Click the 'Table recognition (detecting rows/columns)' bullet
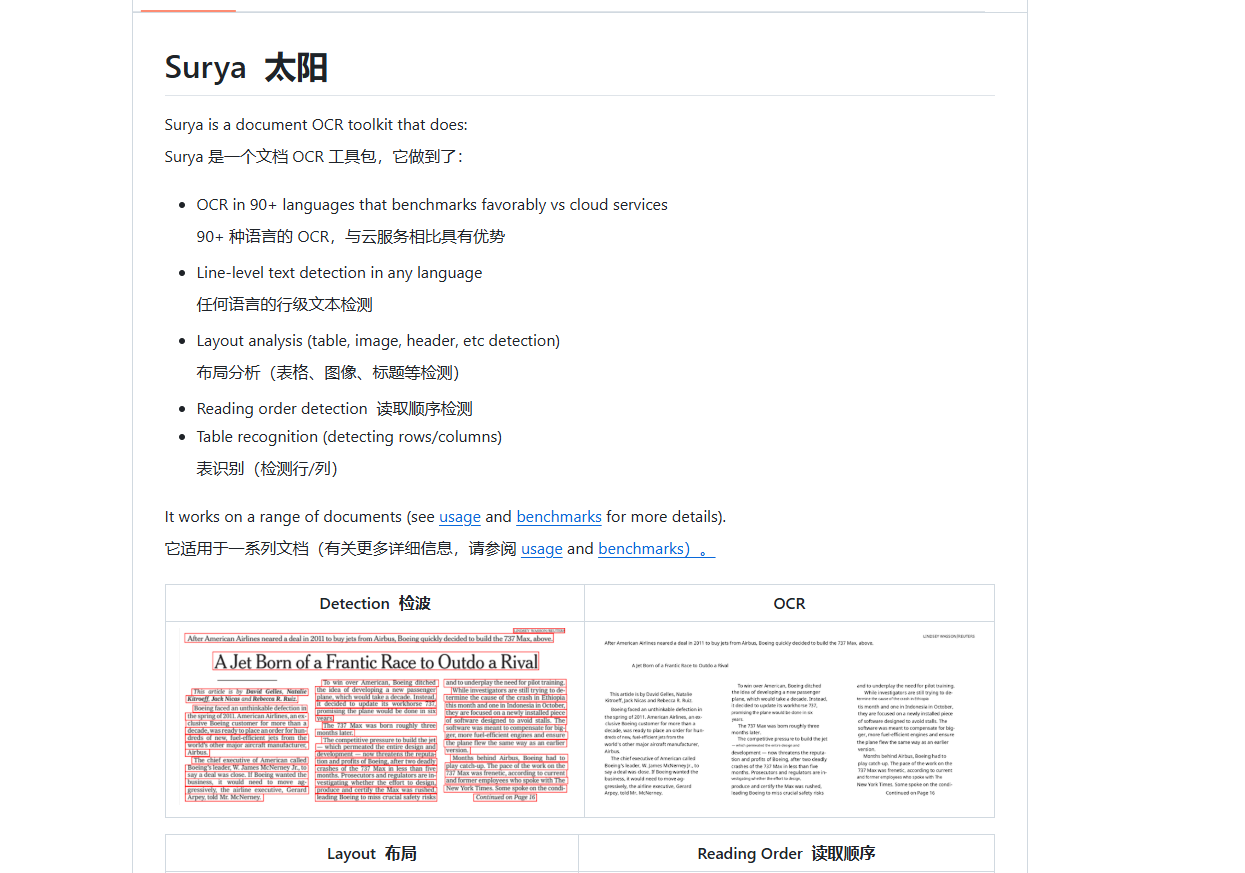This screenshot has height=873, width=1245. tap(349, 437)
